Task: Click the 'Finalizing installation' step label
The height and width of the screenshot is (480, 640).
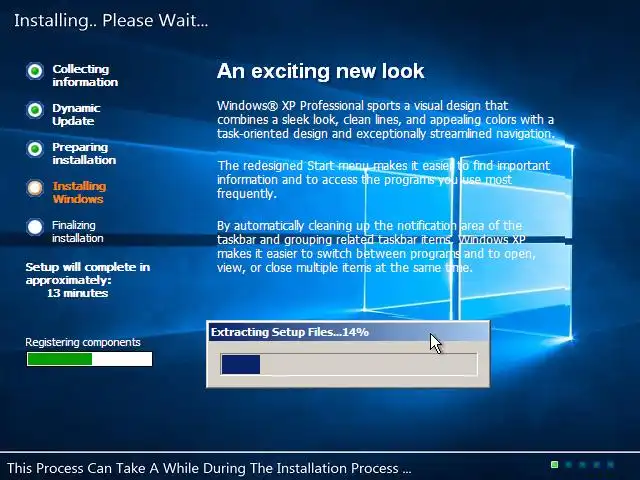Action: point(78,231)
